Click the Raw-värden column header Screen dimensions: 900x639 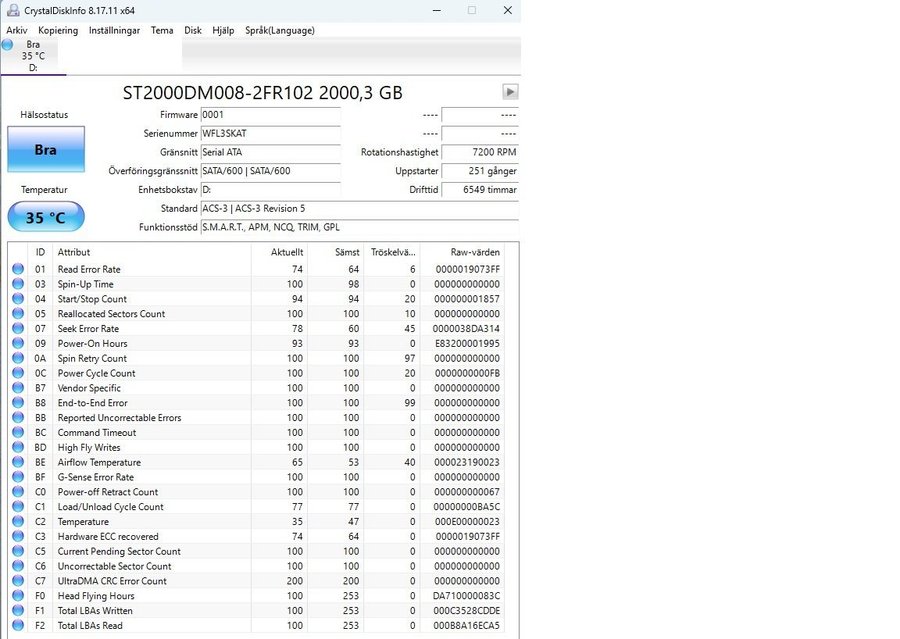click(463, 252)
